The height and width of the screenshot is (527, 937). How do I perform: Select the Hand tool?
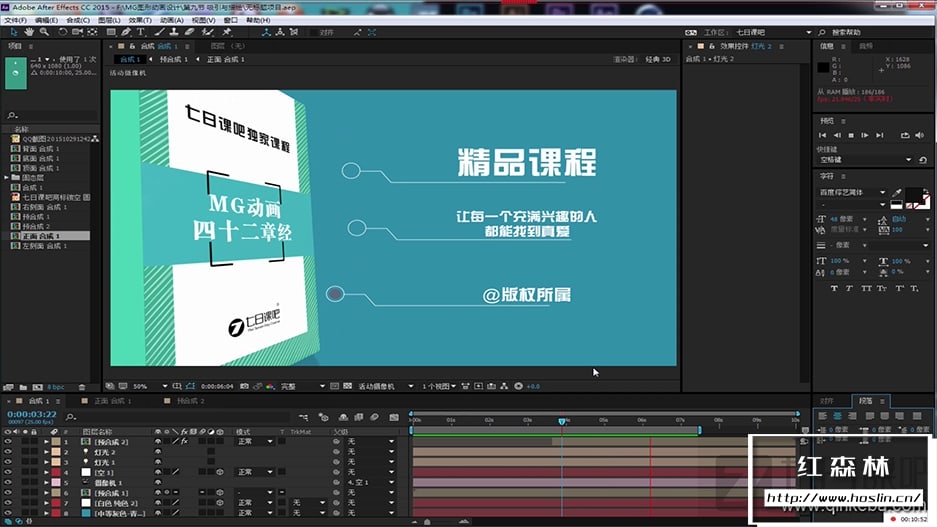(29, 32)
